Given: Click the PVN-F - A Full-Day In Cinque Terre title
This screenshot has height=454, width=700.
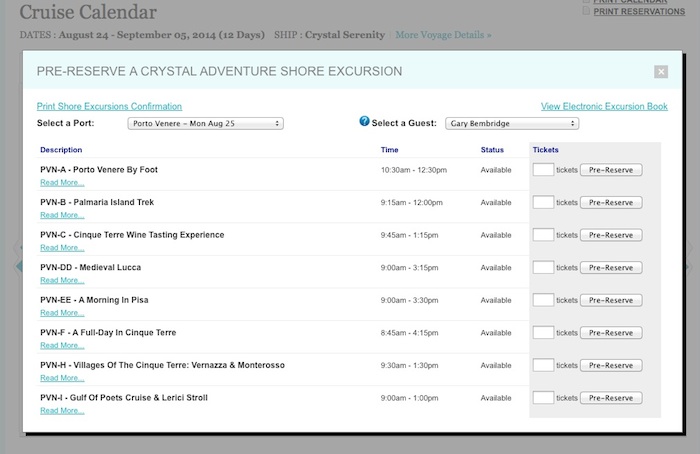Looking at the screenshot, I should 108,333.
